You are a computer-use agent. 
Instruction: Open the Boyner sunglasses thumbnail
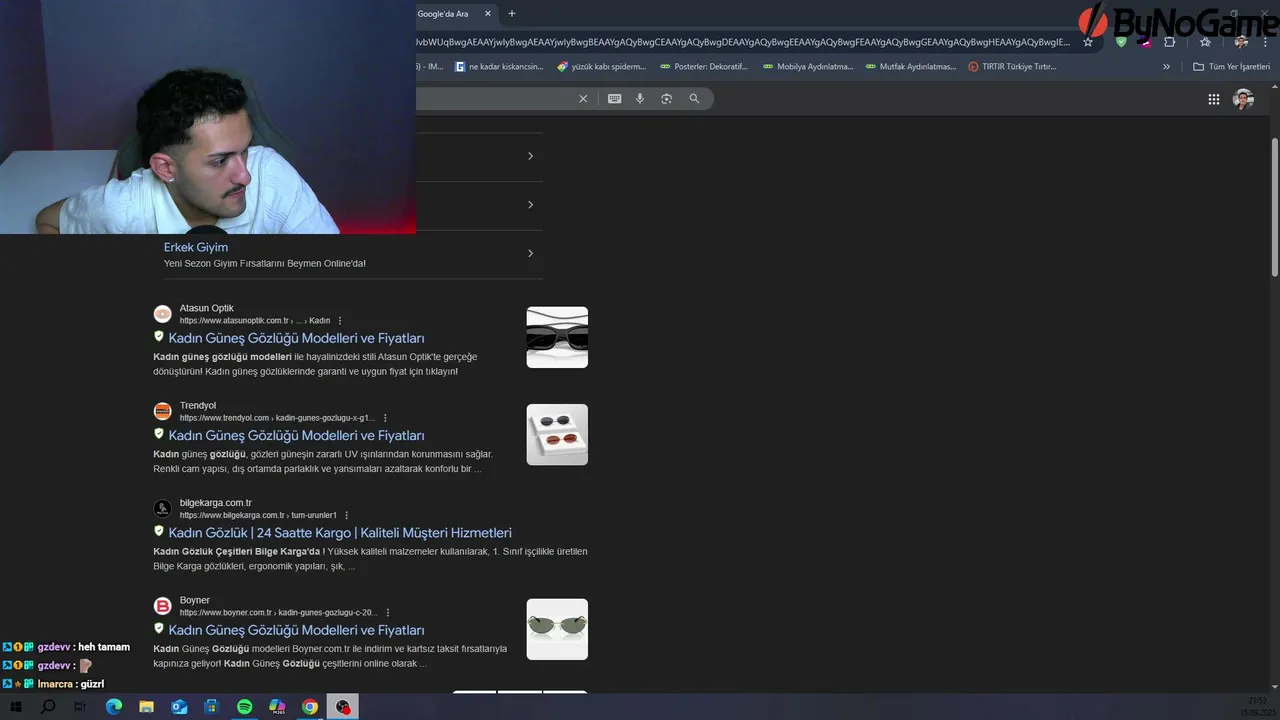557,629
